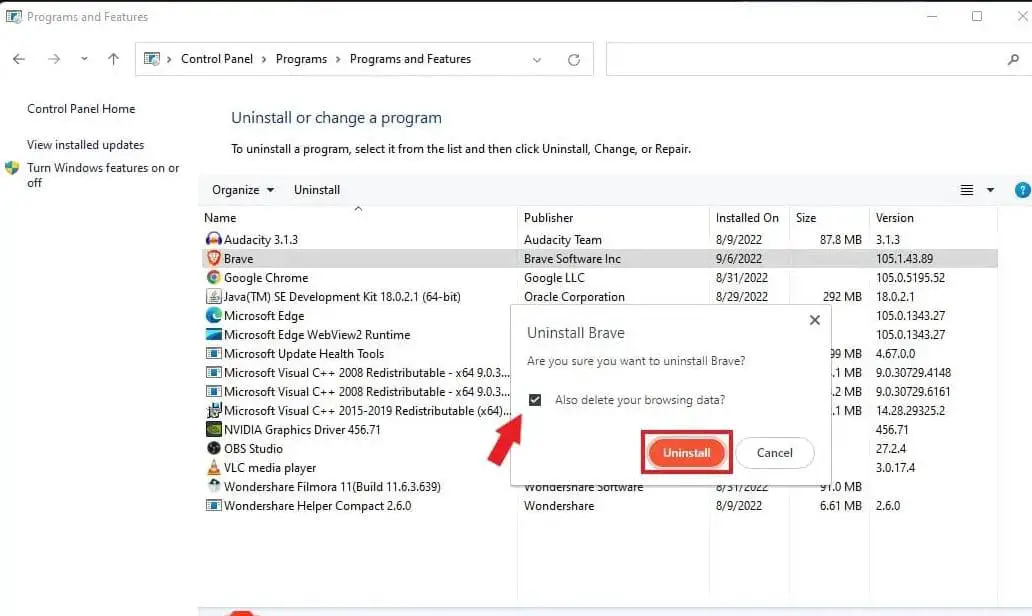Screen dimensions: 1032x616
Task: Click the toolbar Uninstall command
Action: pos(317,190)
